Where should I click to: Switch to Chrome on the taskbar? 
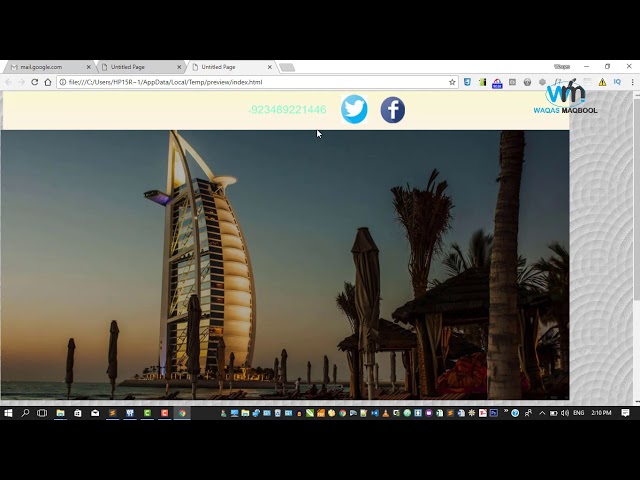tap(182, 413)
